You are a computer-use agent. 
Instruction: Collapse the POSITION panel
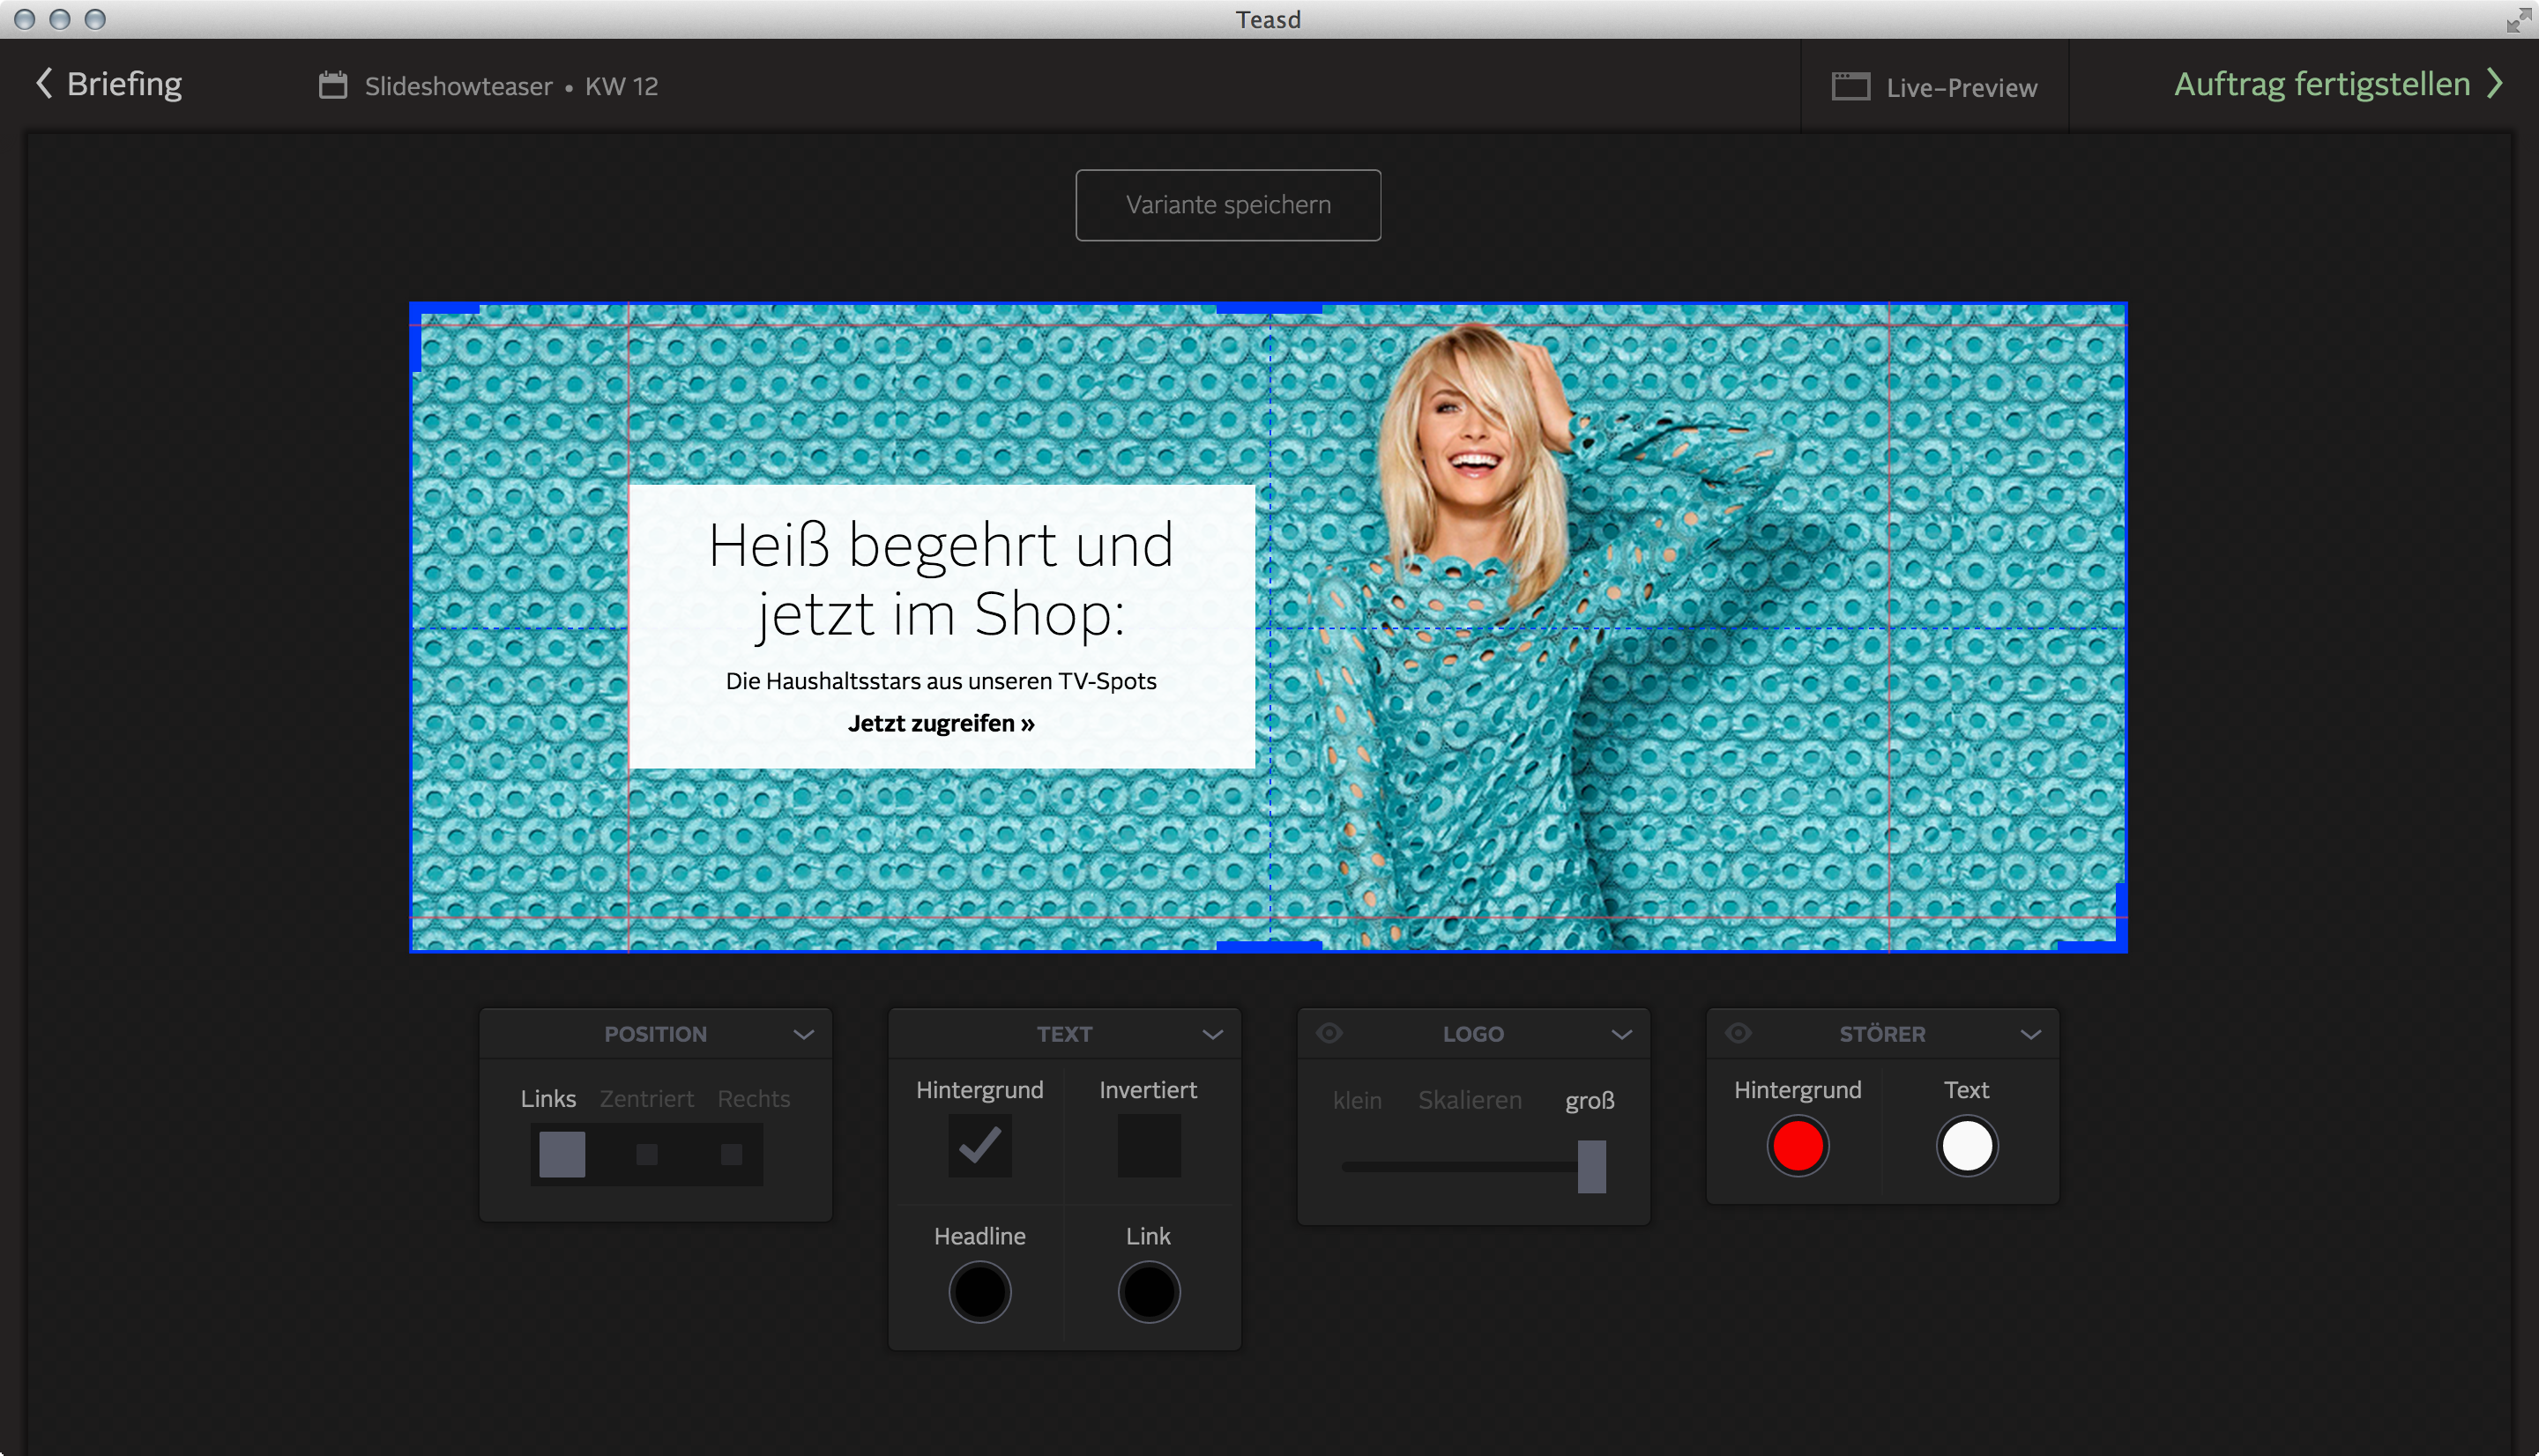click(803, 1033)
